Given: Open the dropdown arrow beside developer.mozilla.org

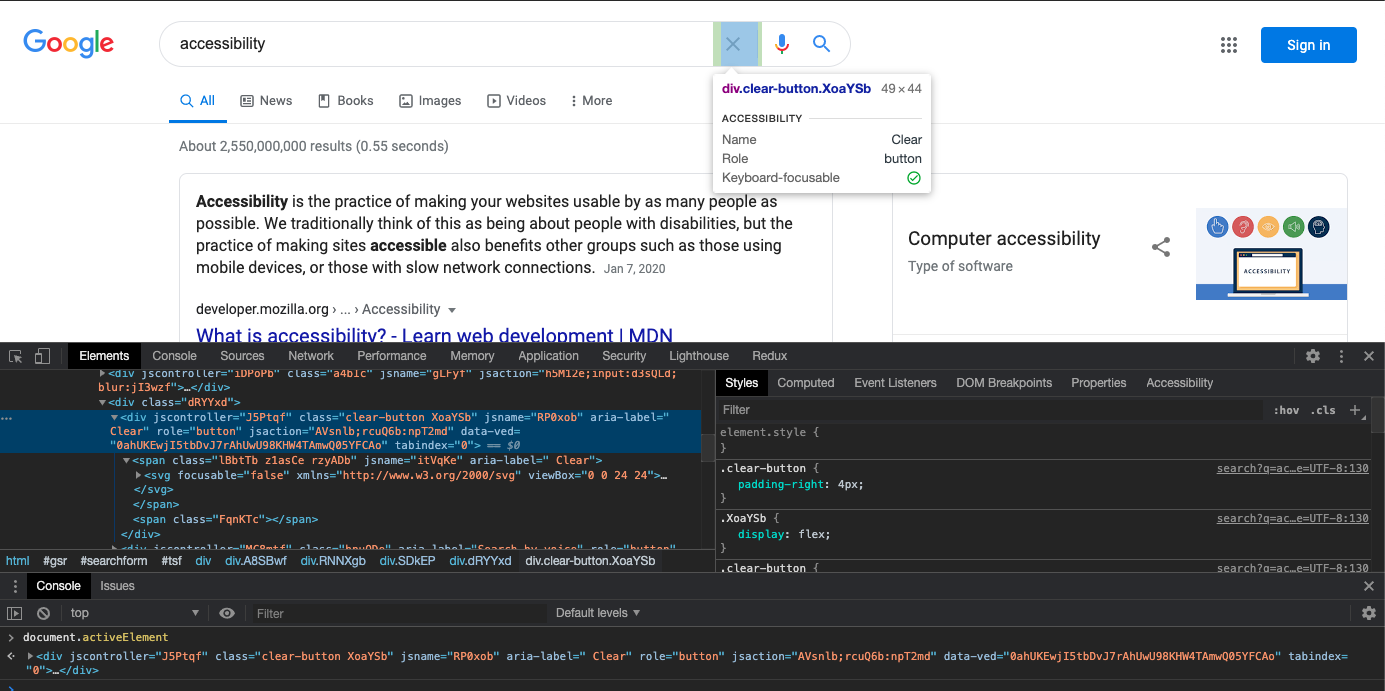Looking at the screenshot, I should (452, 310).
